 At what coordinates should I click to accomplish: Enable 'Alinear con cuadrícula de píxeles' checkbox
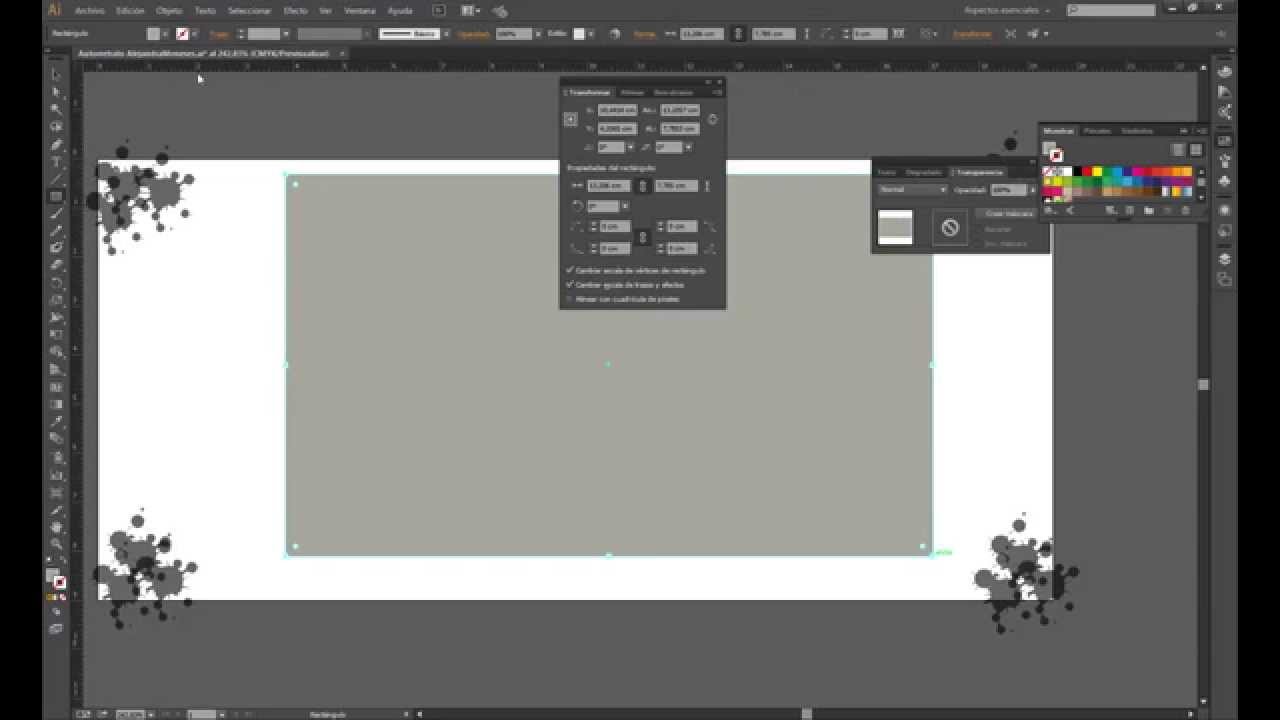click(x=570, y=298)
